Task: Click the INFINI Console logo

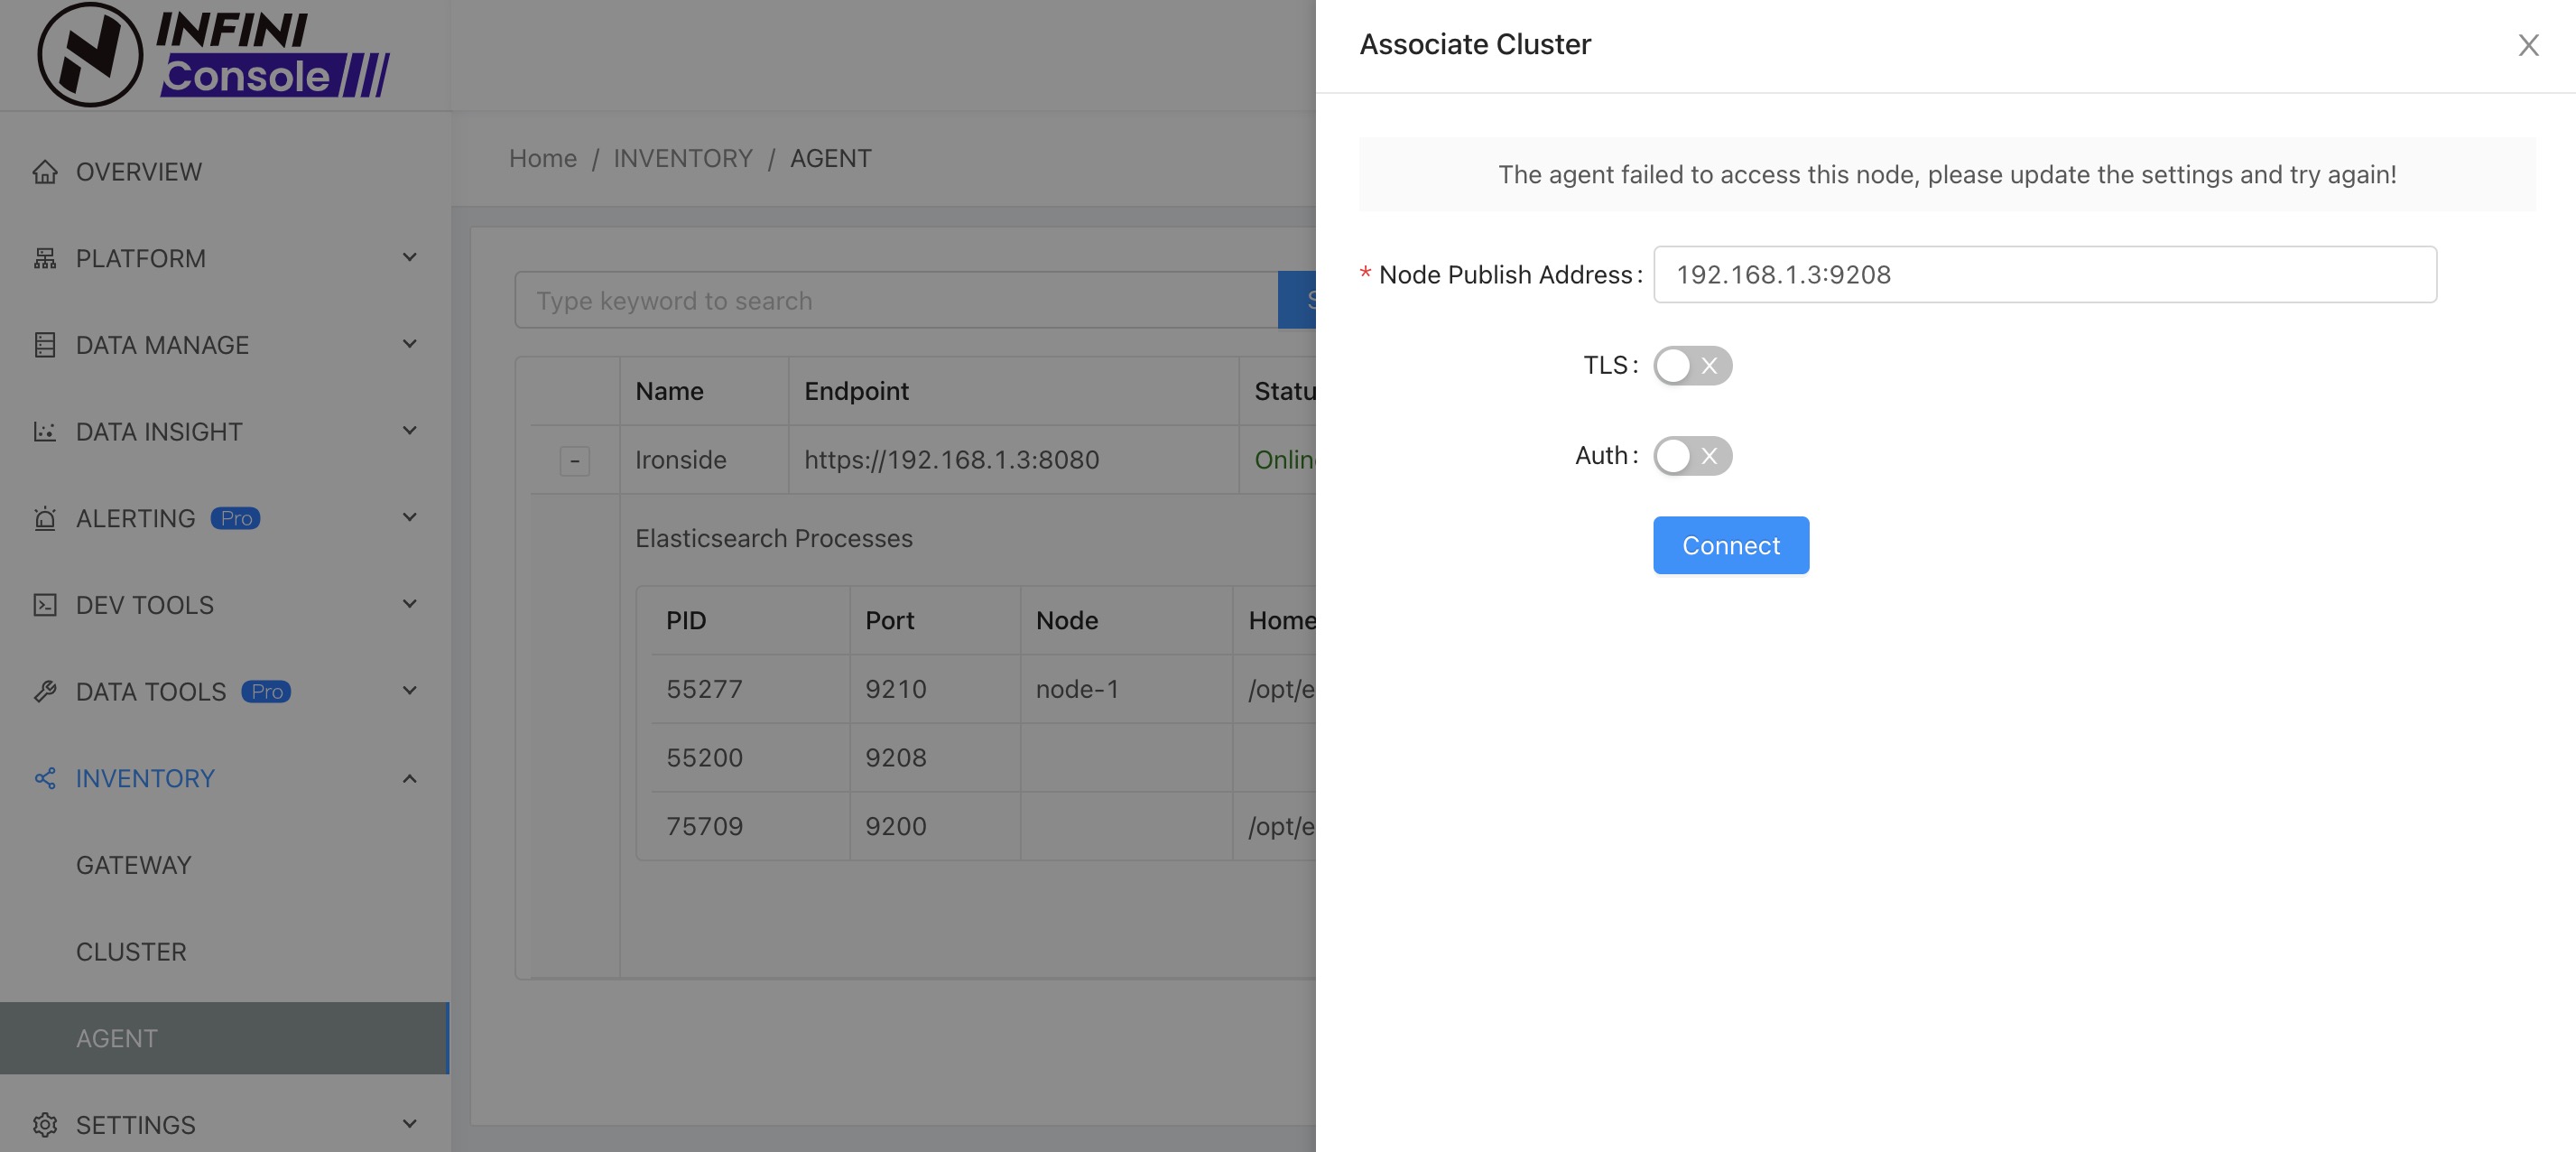Action: click(214, 54)
